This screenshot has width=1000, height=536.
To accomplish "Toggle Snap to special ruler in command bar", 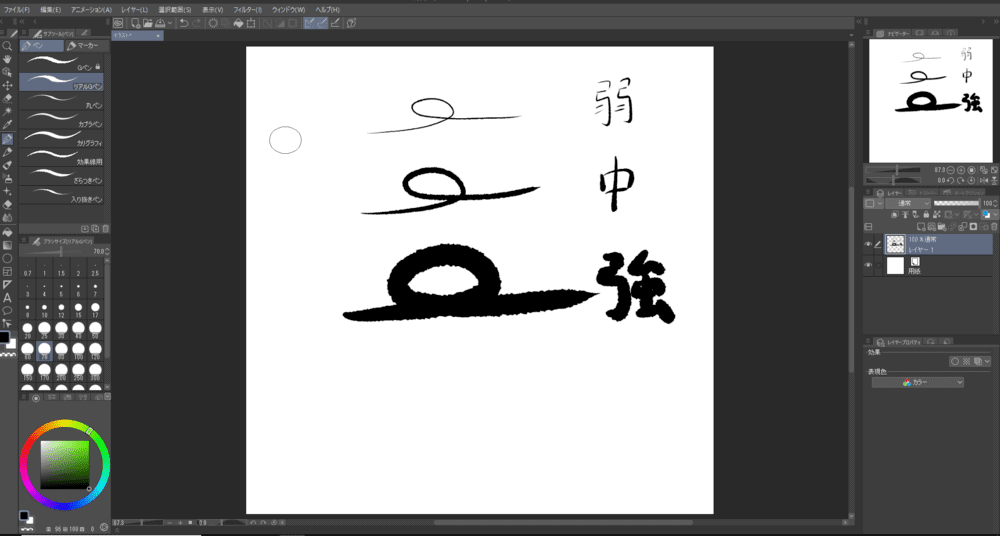I will 322,23.
